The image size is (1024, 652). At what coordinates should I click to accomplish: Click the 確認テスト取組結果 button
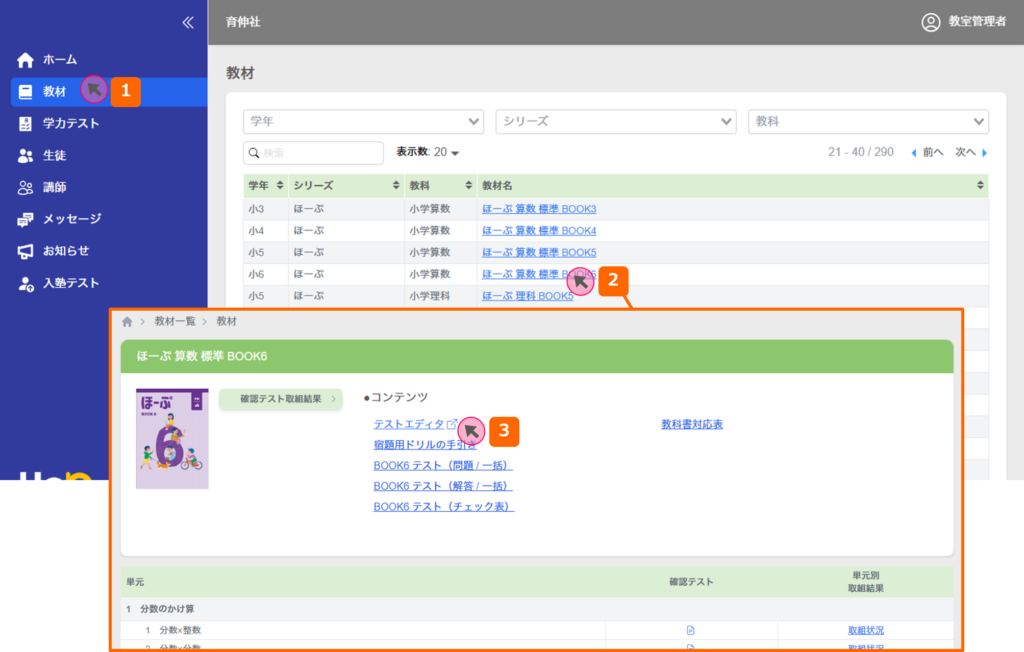coord(281,399)
